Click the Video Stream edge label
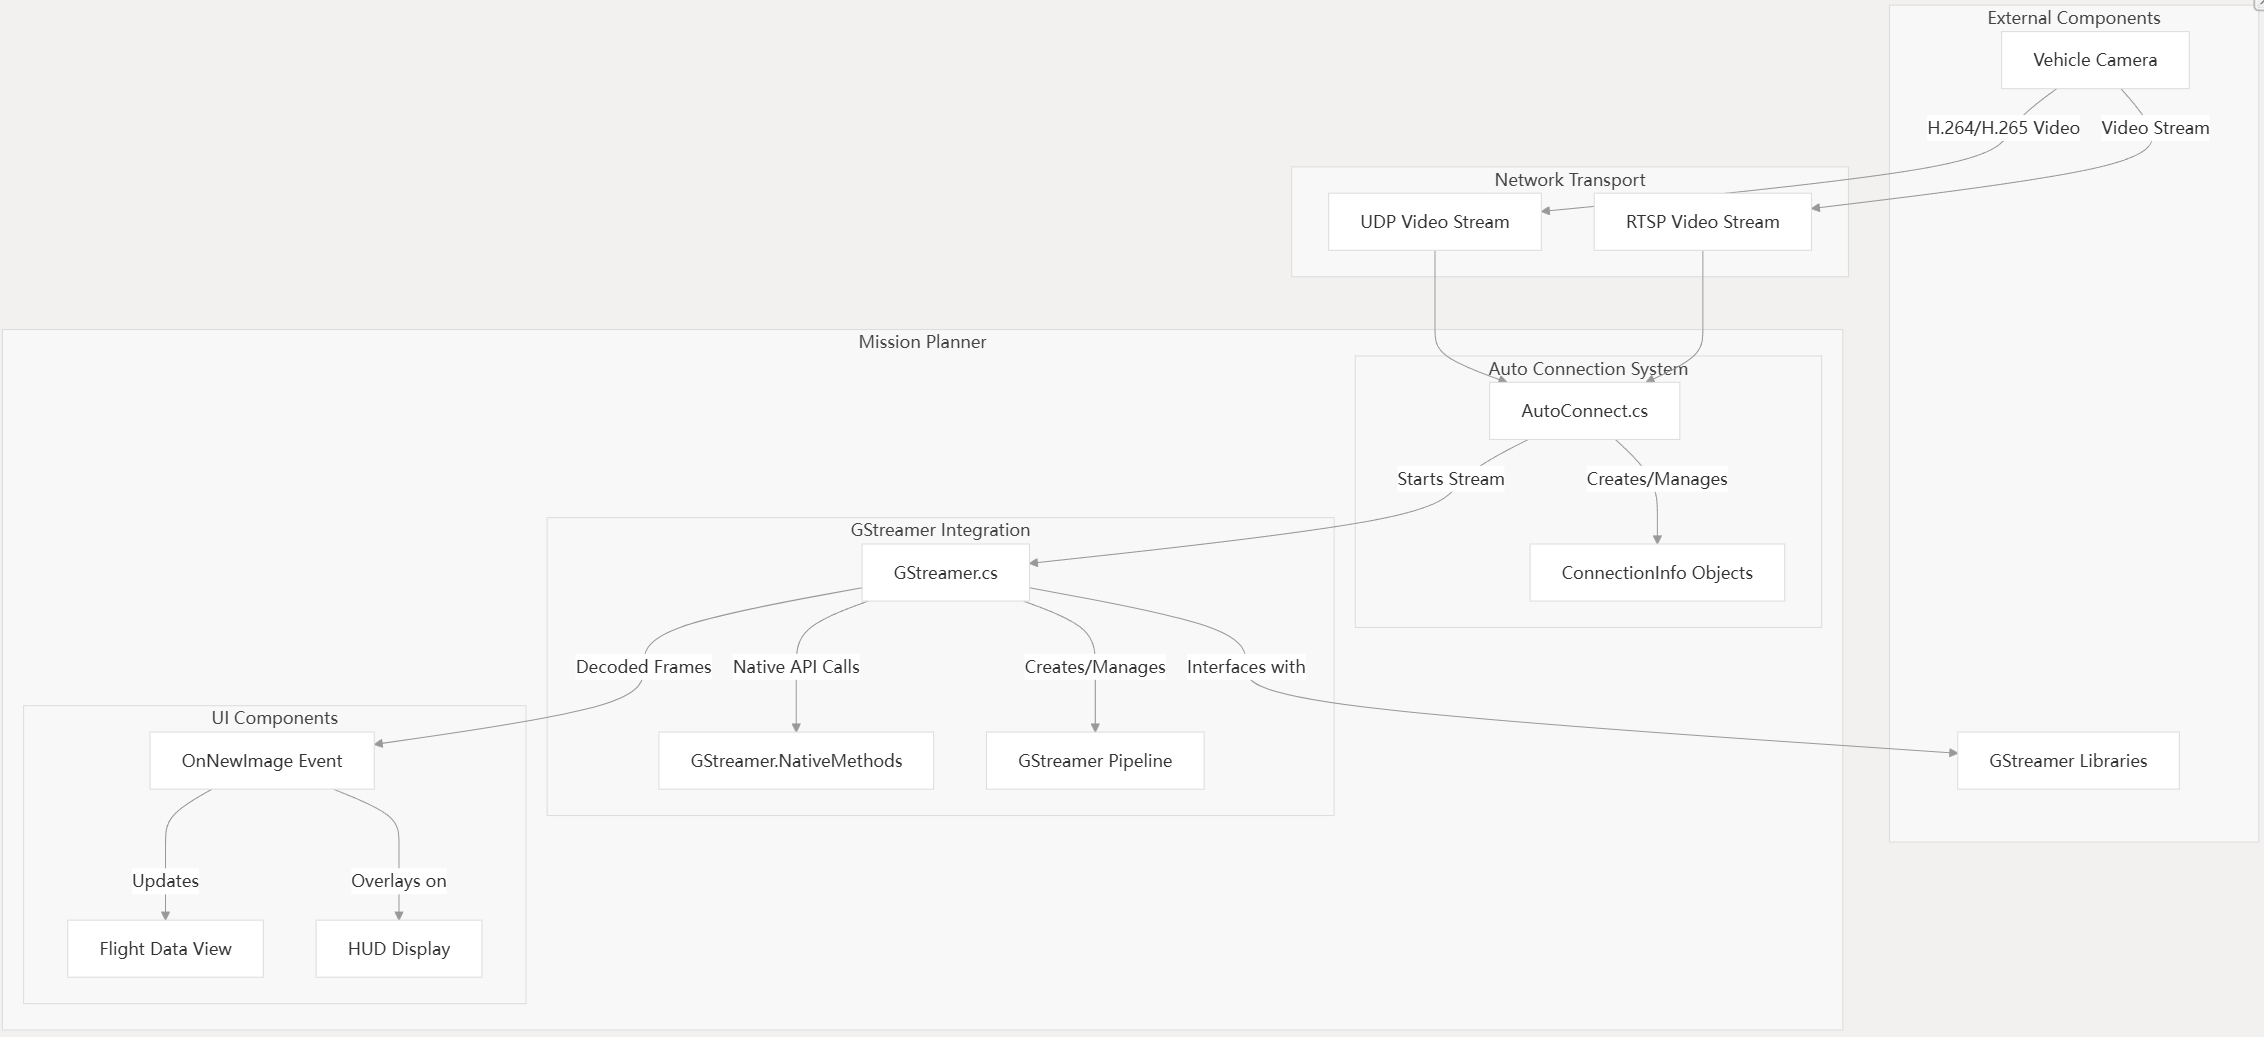 point(2155,128)
